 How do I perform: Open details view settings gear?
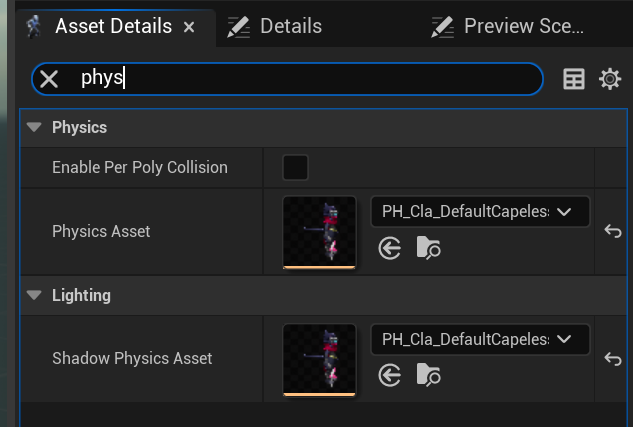(x=610, y=79)
